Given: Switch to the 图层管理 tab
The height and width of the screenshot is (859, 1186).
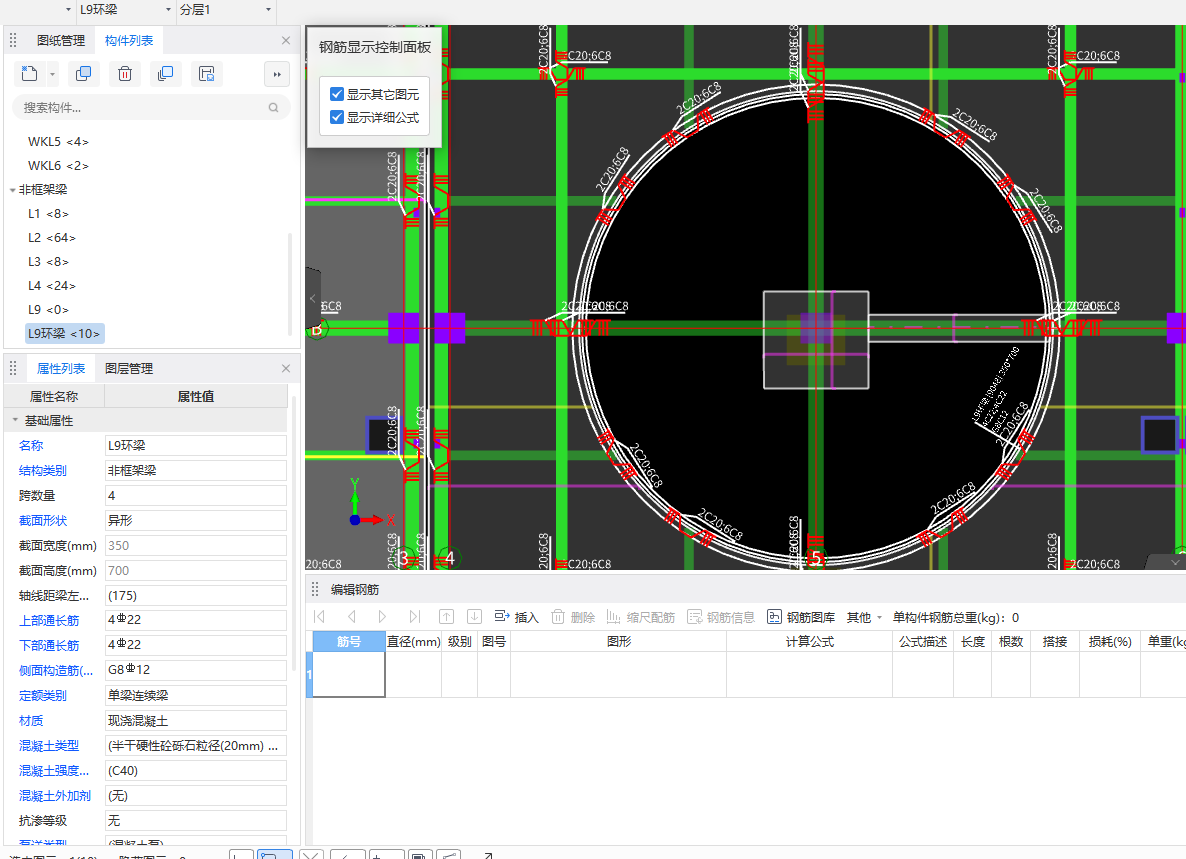Looking at the screenshot, I should pyautogui.click(x=129, y=369).
